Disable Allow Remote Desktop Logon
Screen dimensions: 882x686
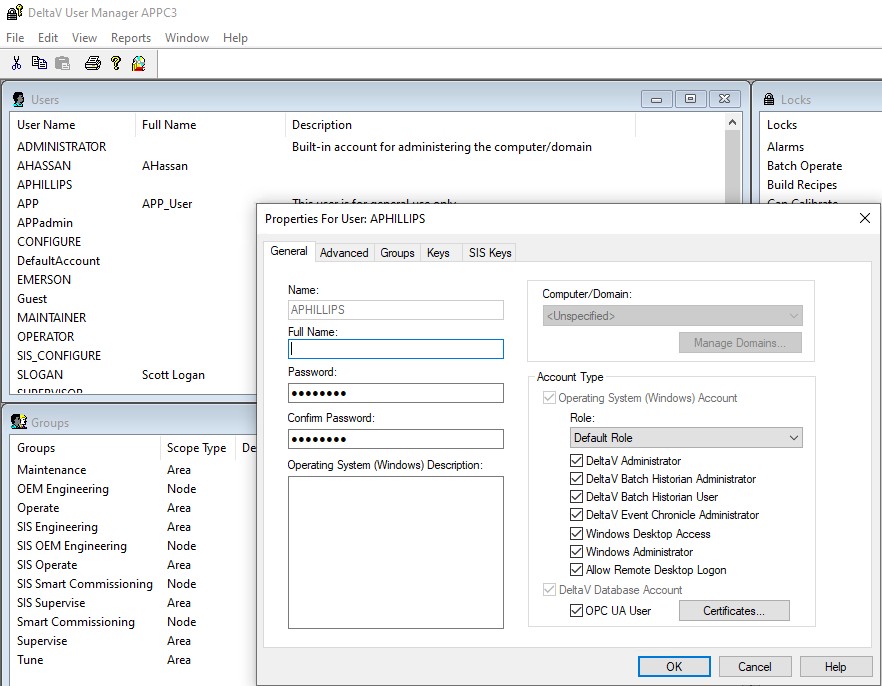pyautogui.click(x=576, y=570)
